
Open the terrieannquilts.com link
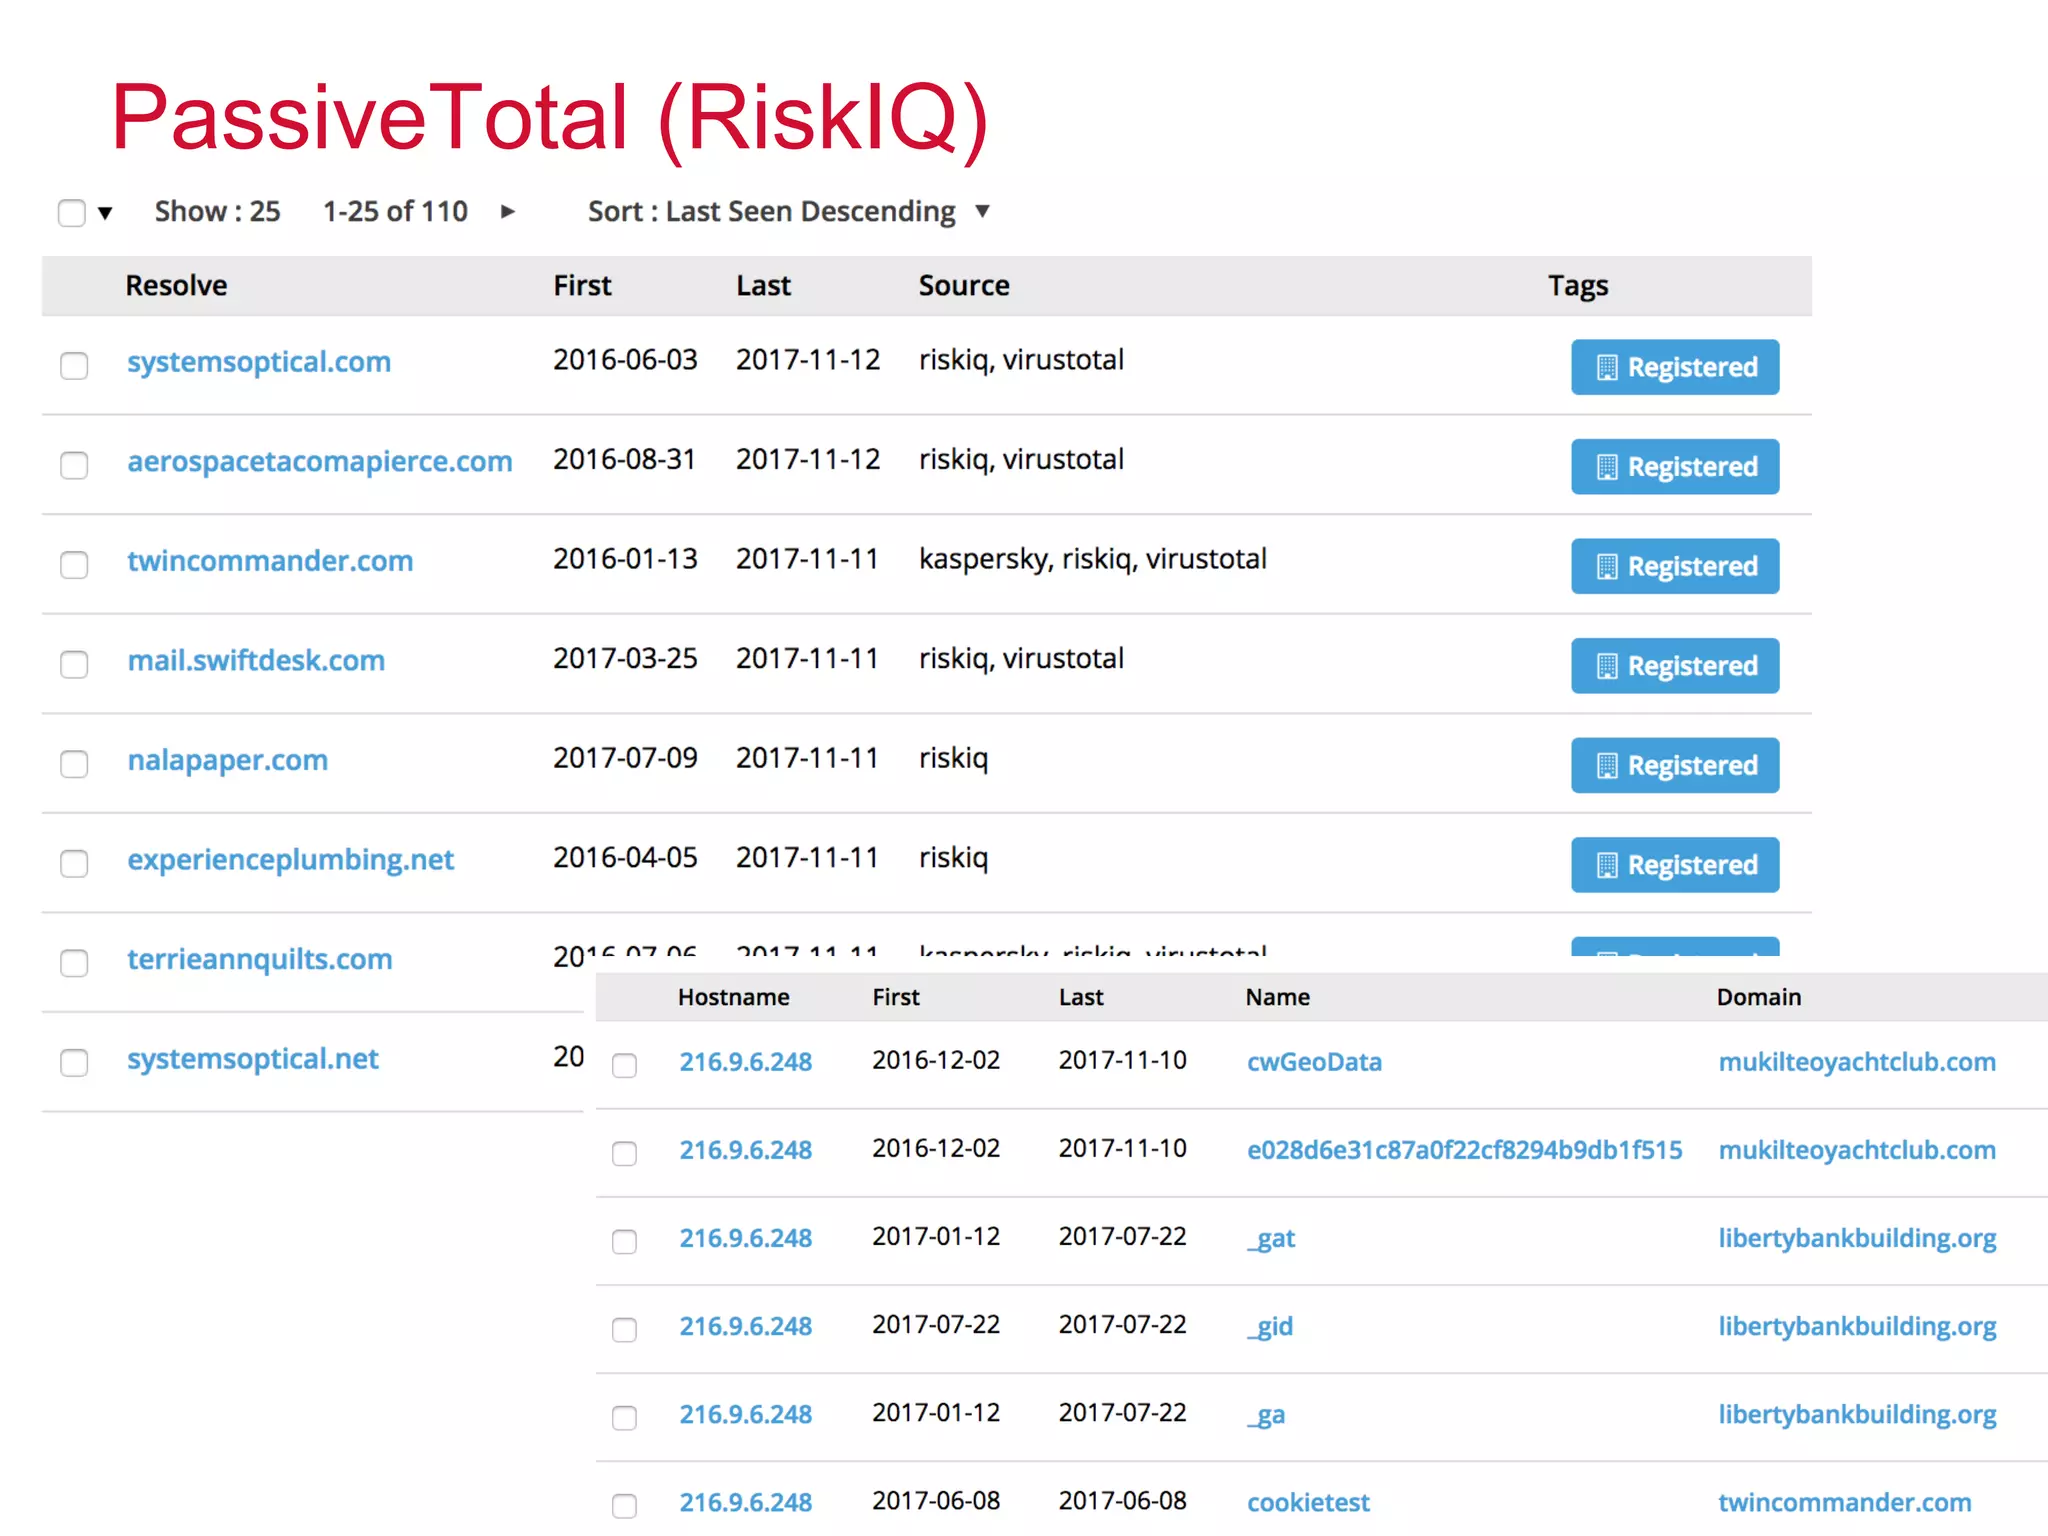coord(260,959)
